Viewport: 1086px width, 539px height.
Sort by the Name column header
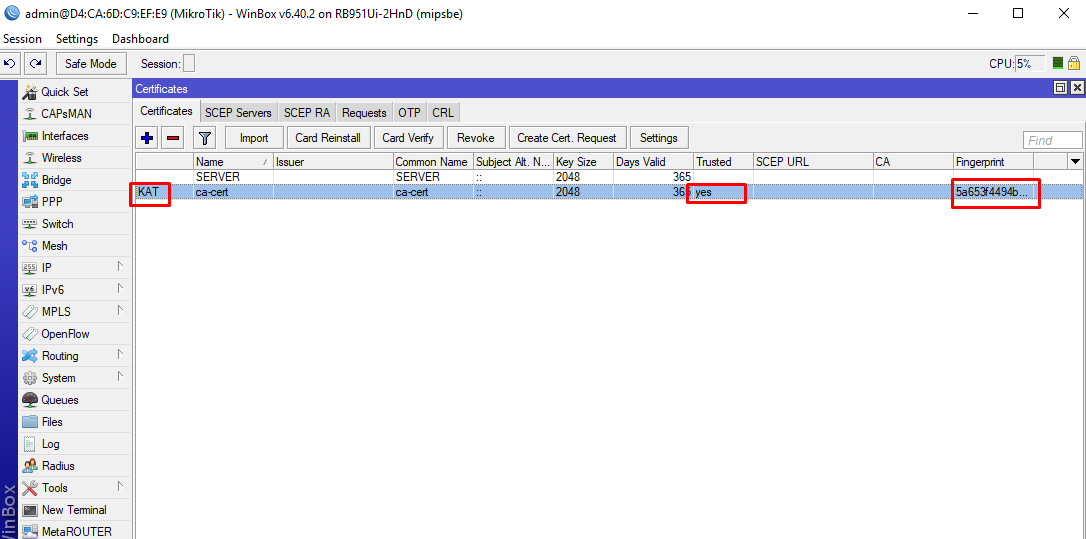[x=233, y=161]
